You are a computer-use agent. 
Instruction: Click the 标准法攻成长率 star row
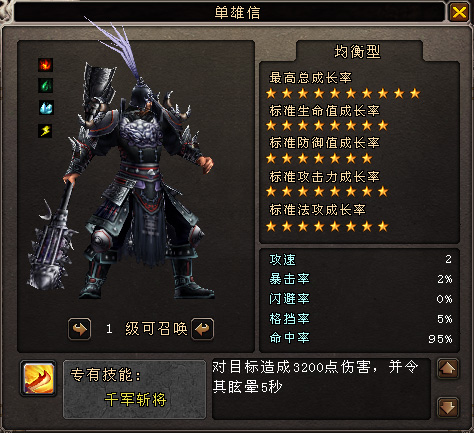click(x=327, y=227)
